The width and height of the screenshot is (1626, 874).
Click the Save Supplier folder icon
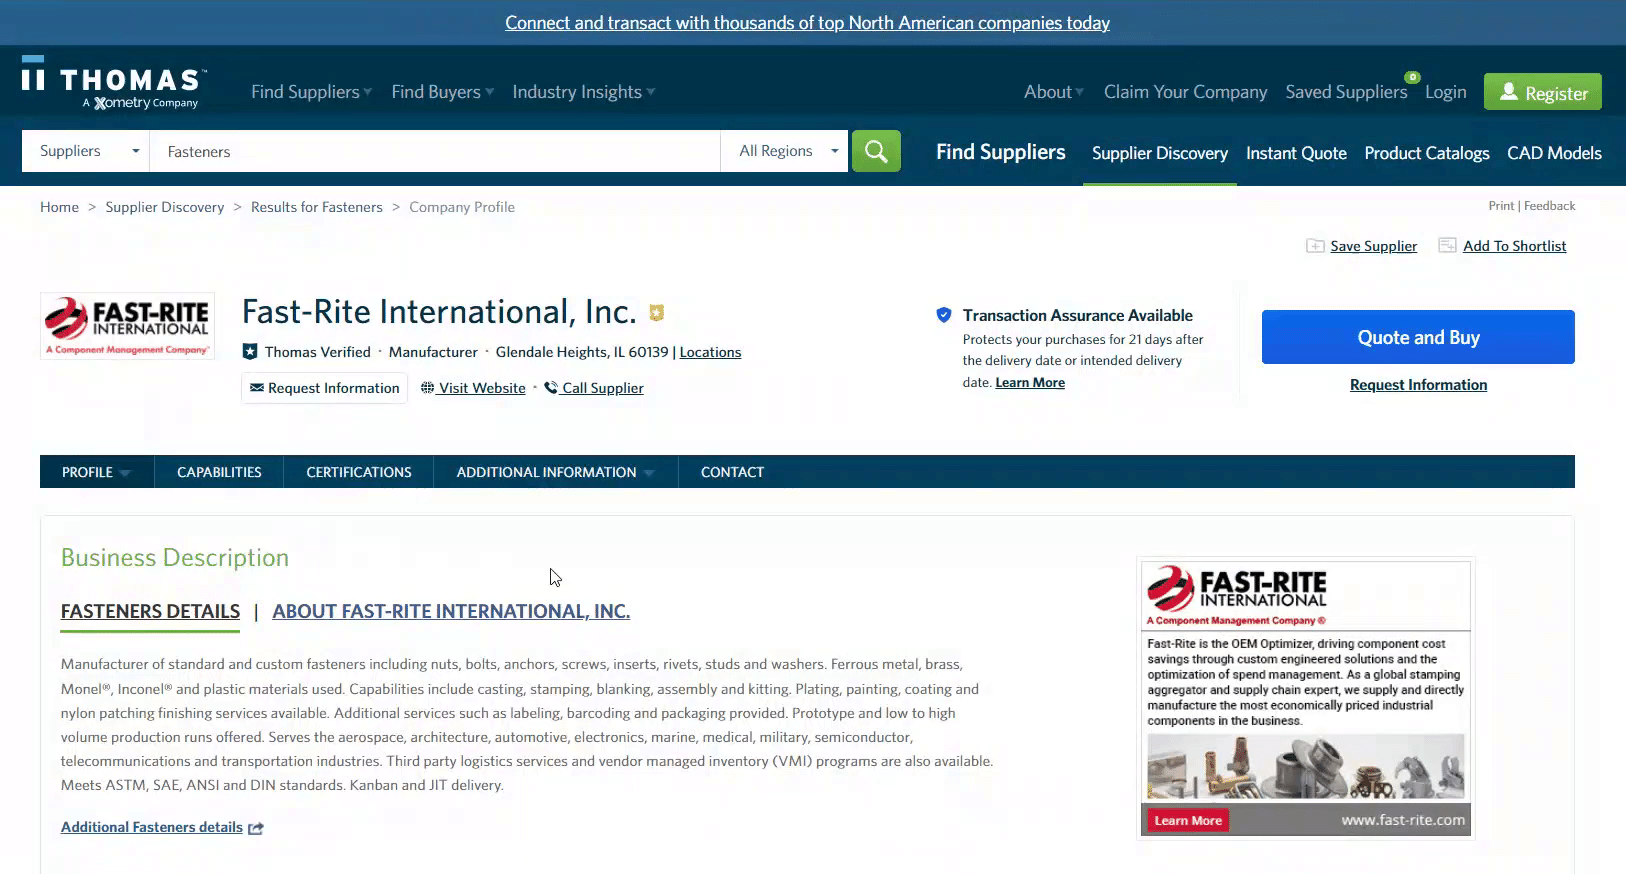(x=1315, y=246)
